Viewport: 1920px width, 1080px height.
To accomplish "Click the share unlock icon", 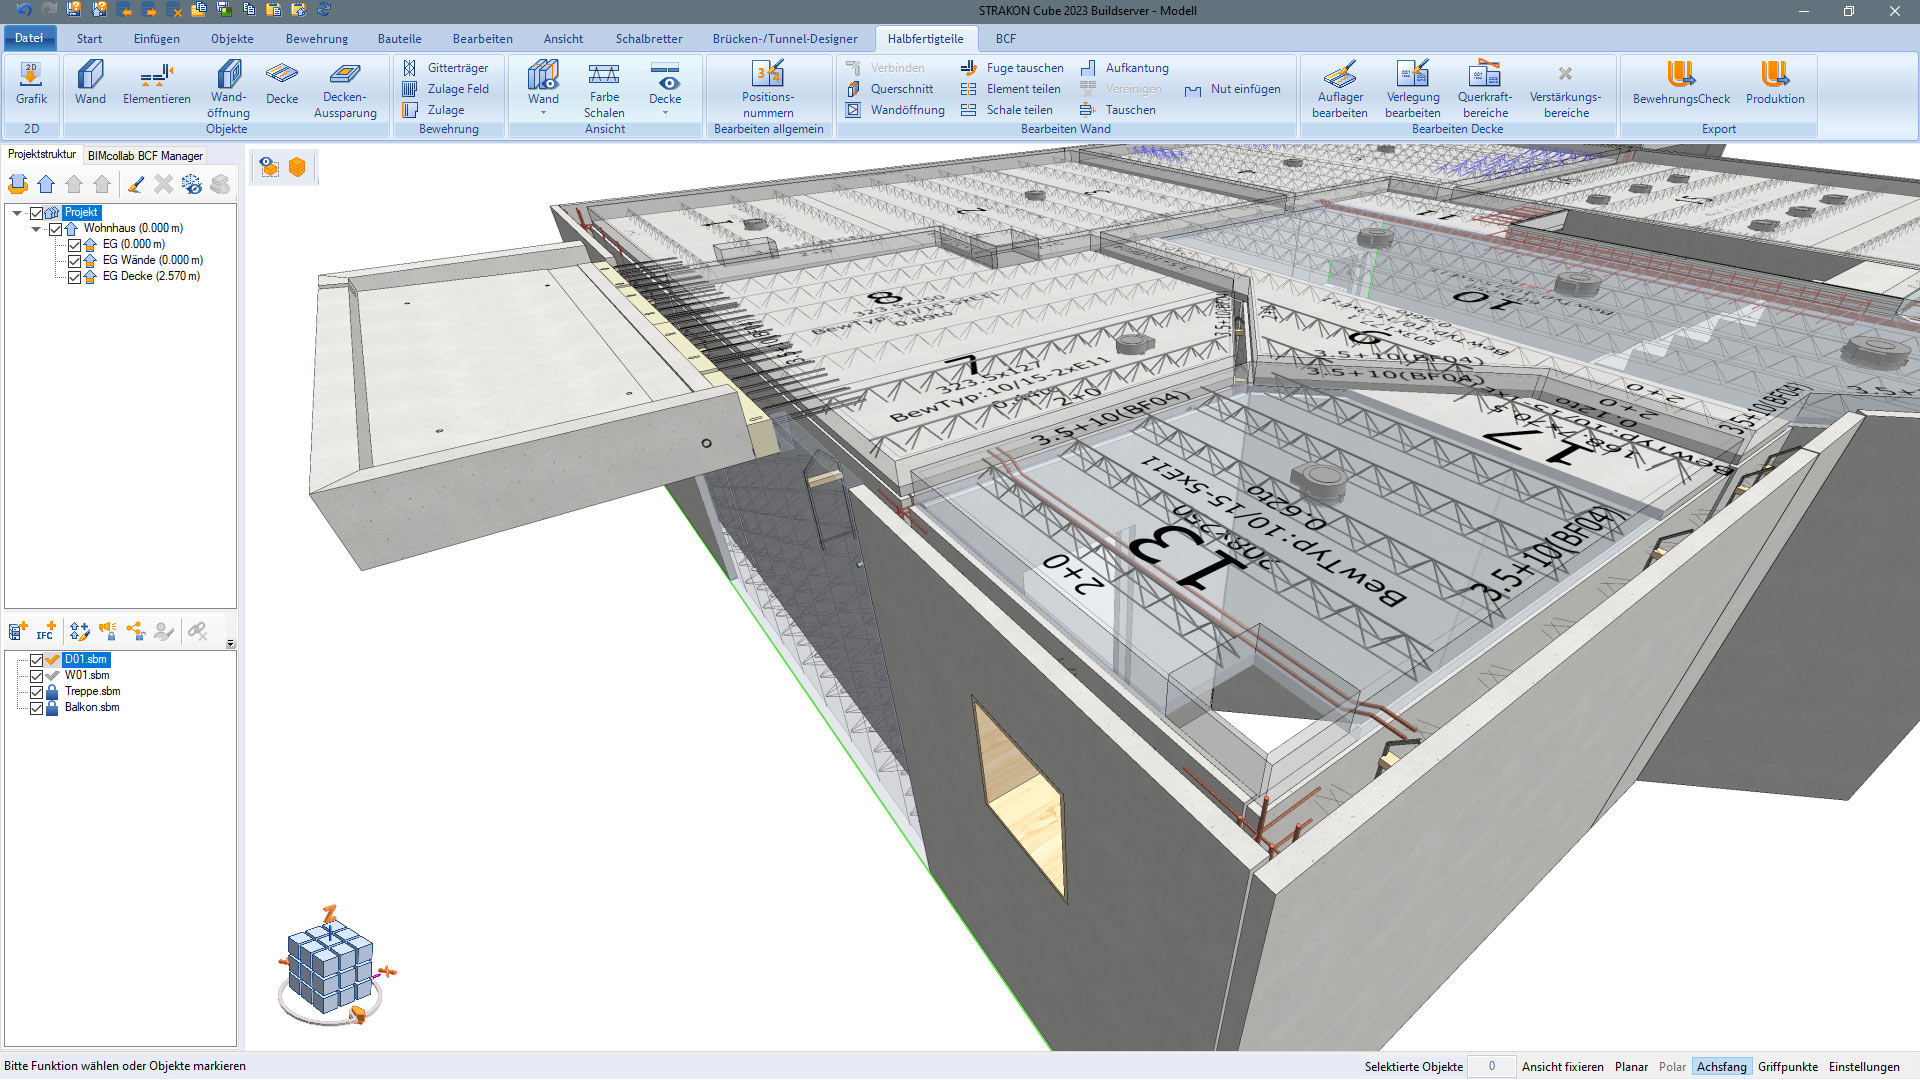I will coord(136,631).
